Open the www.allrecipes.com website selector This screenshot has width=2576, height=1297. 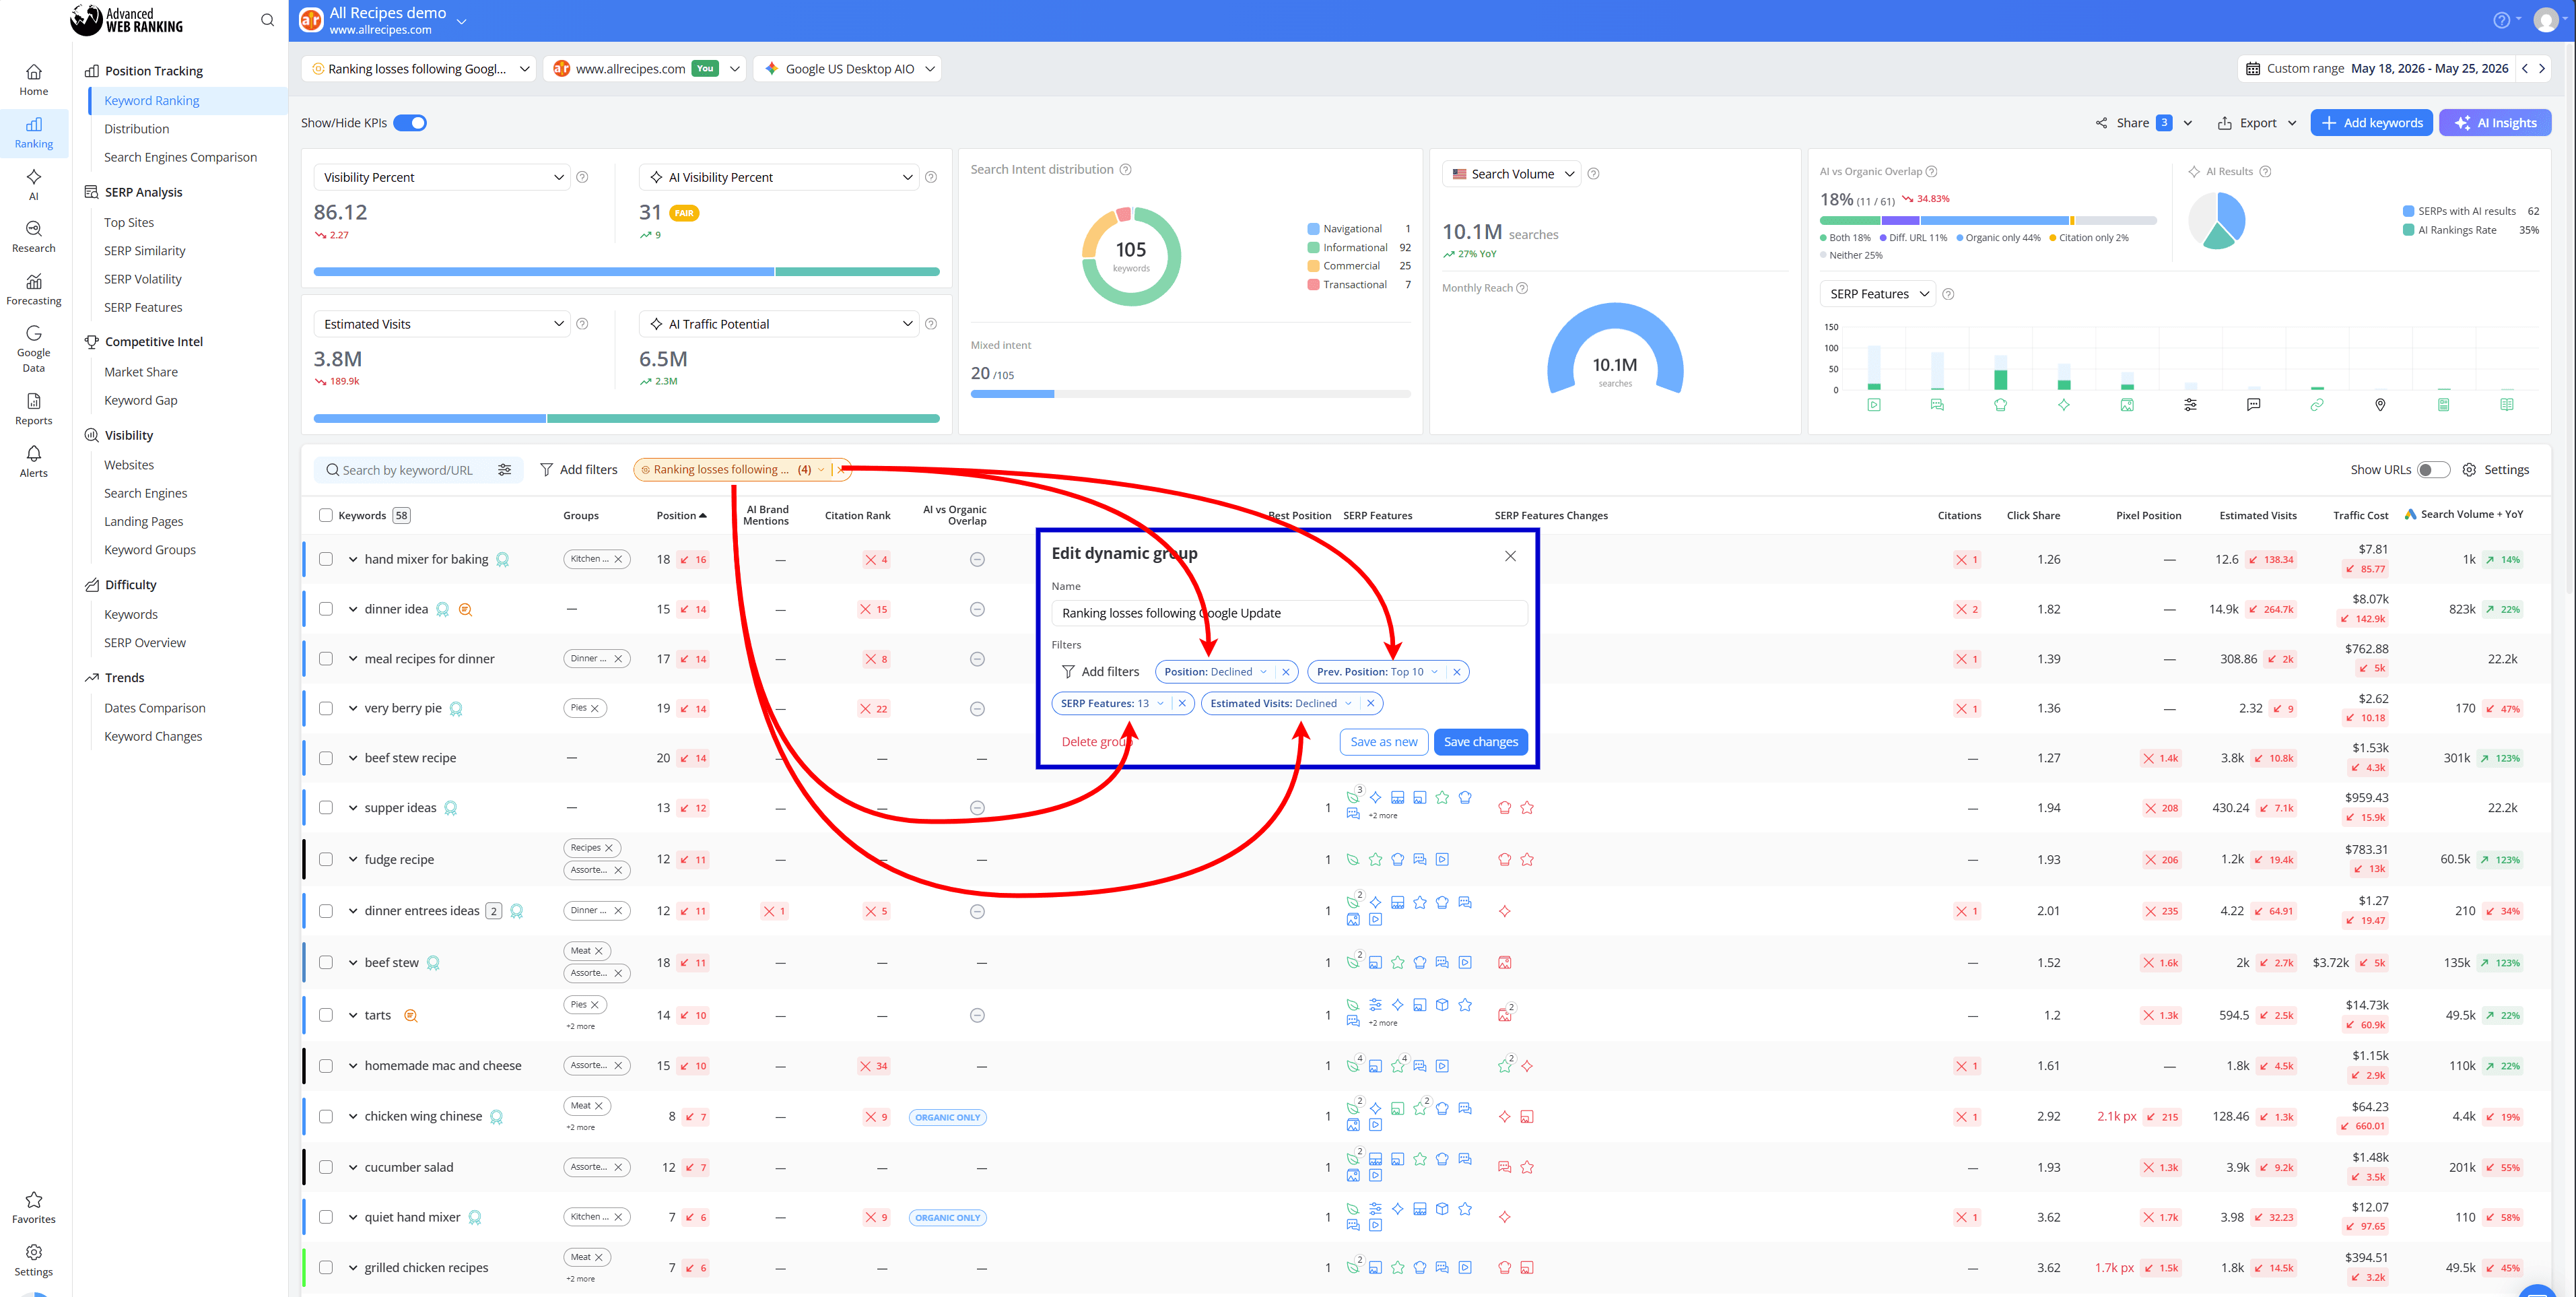pos(645,69)
